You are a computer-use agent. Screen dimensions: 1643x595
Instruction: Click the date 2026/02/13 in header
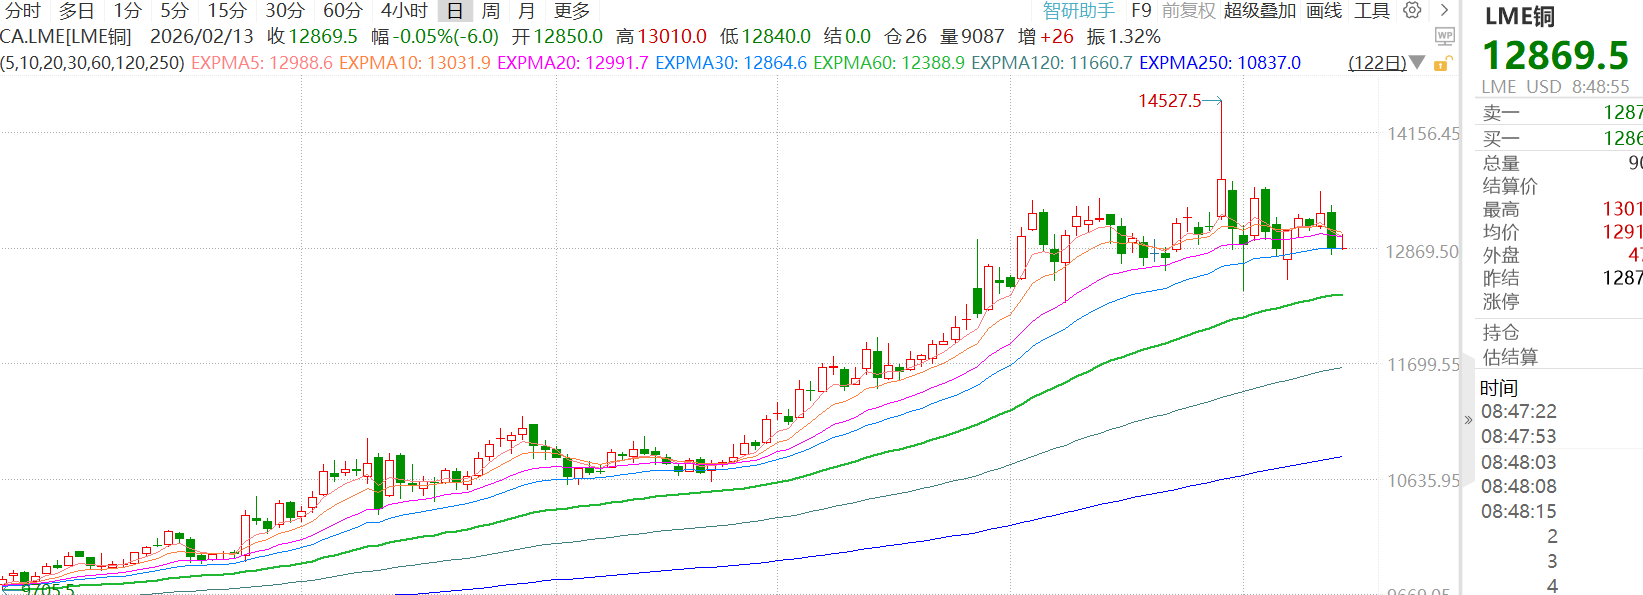202,37
